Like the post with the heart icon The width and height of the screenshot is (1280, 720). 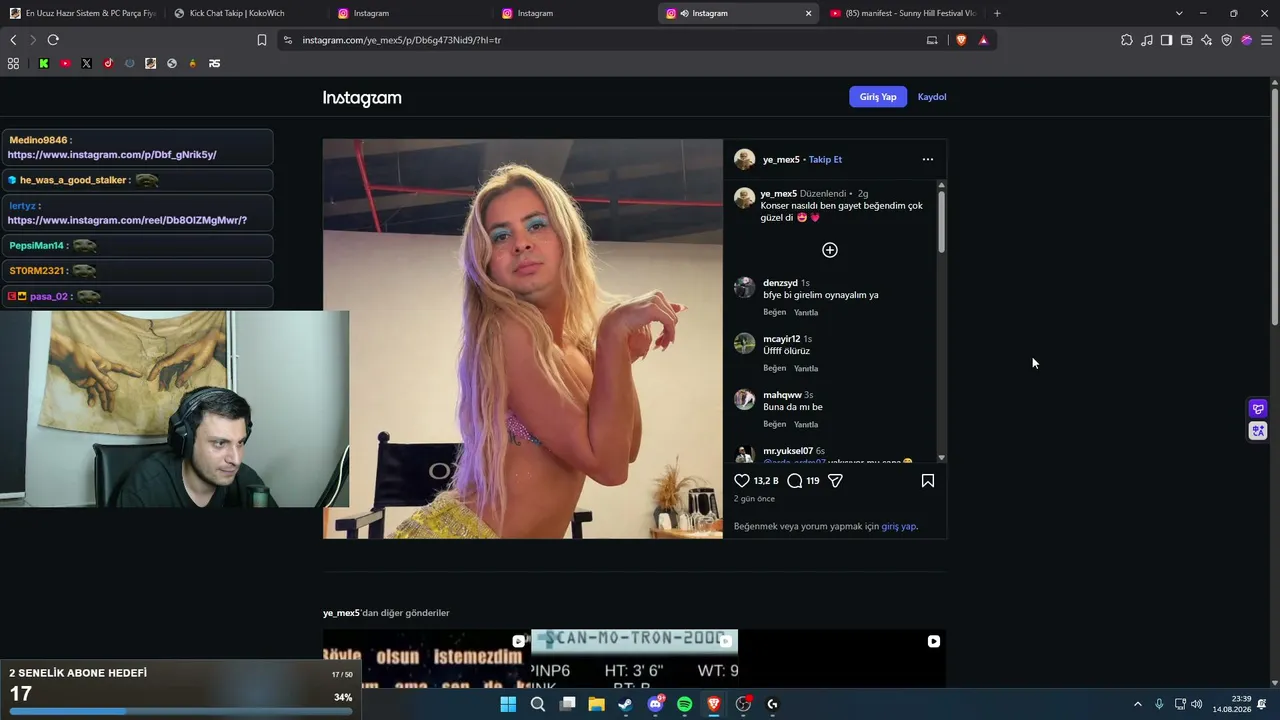[742, 481]
